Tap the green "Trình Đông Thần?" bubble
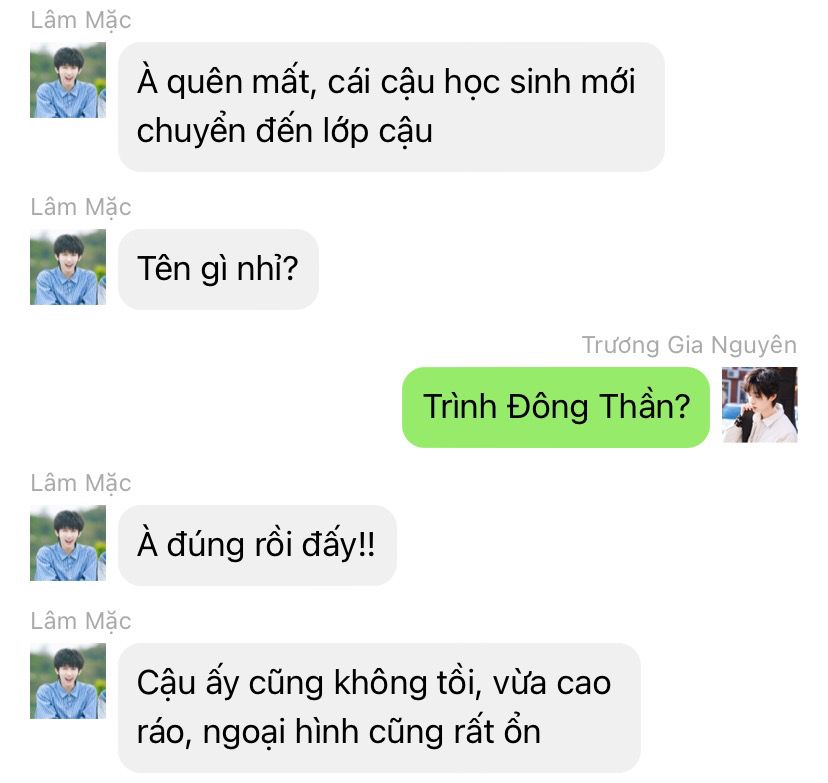This screenshot has width=828, height=783. tap(556, 407)
